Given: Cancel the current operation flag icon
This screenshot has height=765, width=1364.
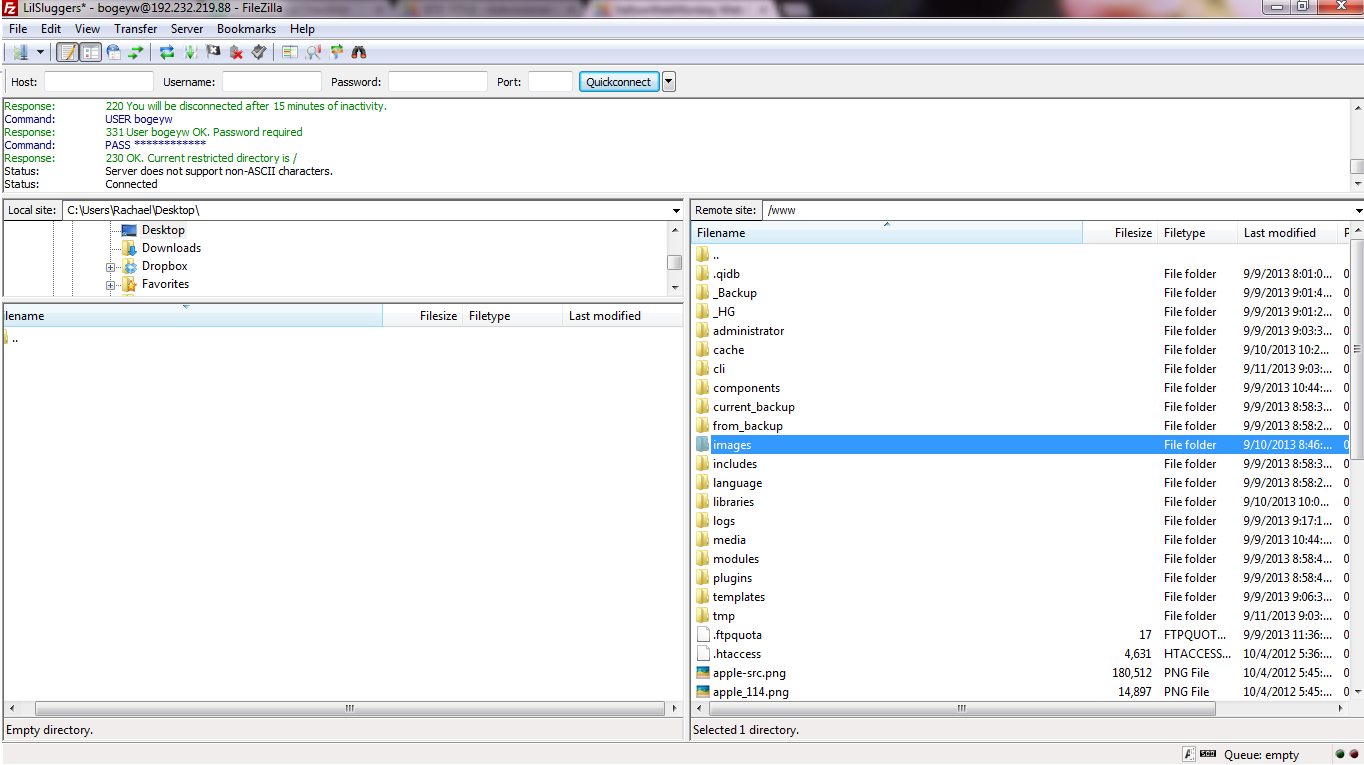Looking at the screenshot, I should pos(213,52).
